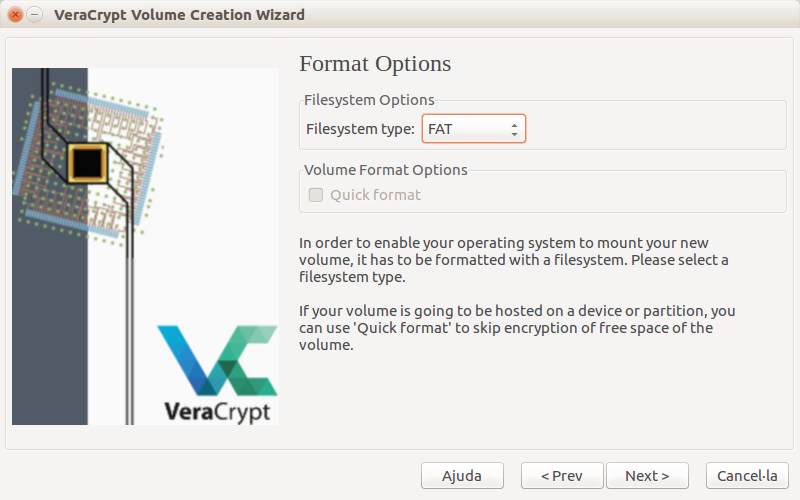Click the 'Filesystem Options' group title
The width and height of the screenshot is (800, 500).
point(369,100)
